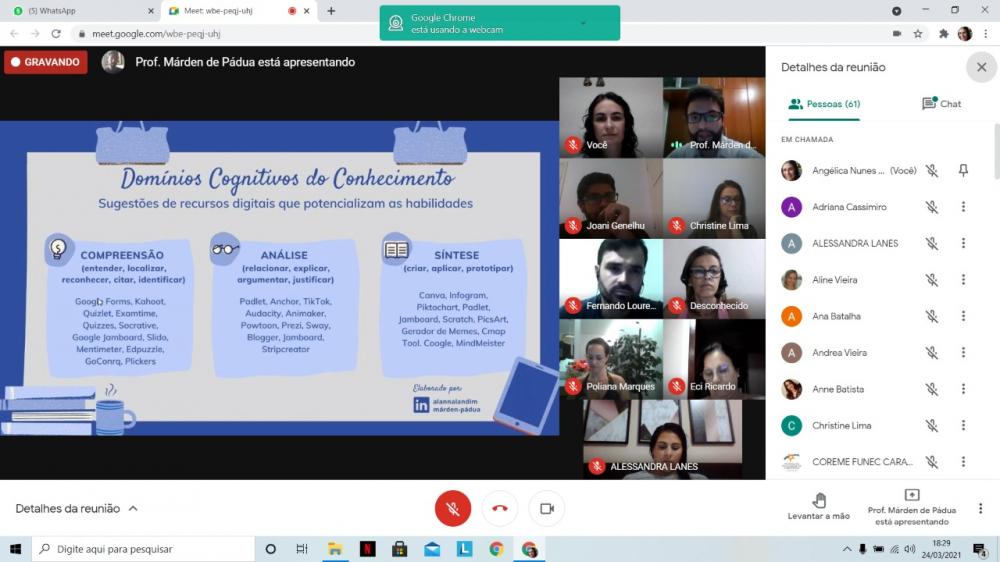Switch to WhatsApp browser tab
The width and height of the screenshot is (1000, 562).
(x=80, y=11)
